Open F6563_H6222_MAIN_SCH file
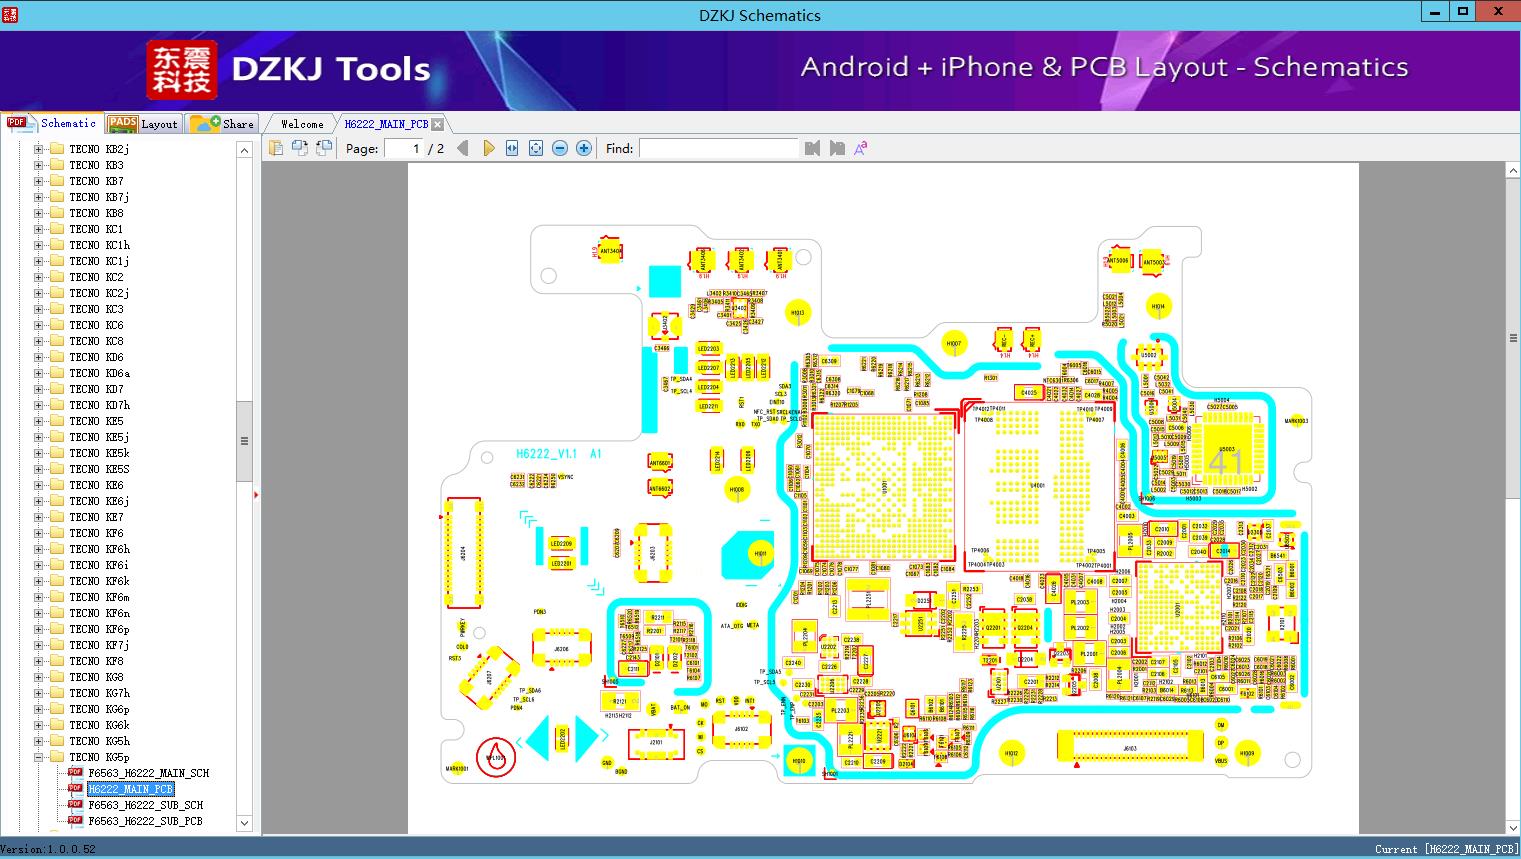The image size is (1521, 859). [148, 773]
